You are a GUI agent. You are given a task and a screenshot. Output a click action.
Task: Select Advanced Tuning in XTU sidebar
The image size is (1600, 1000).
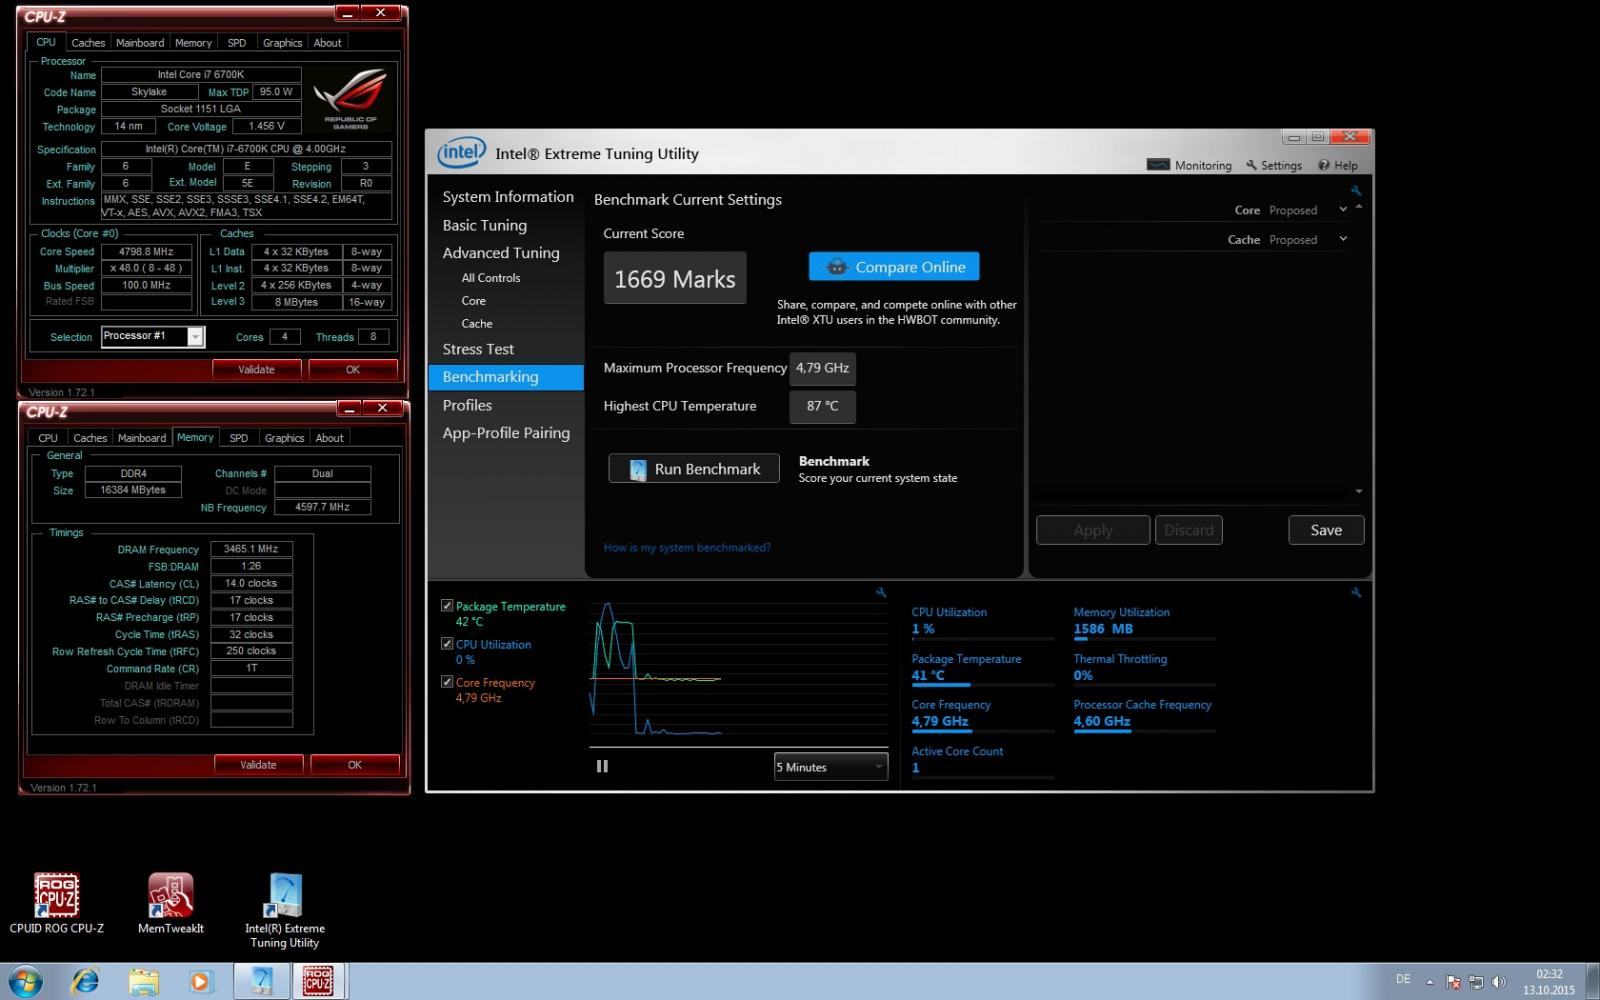pyautogui.click(x=501, y=253)
